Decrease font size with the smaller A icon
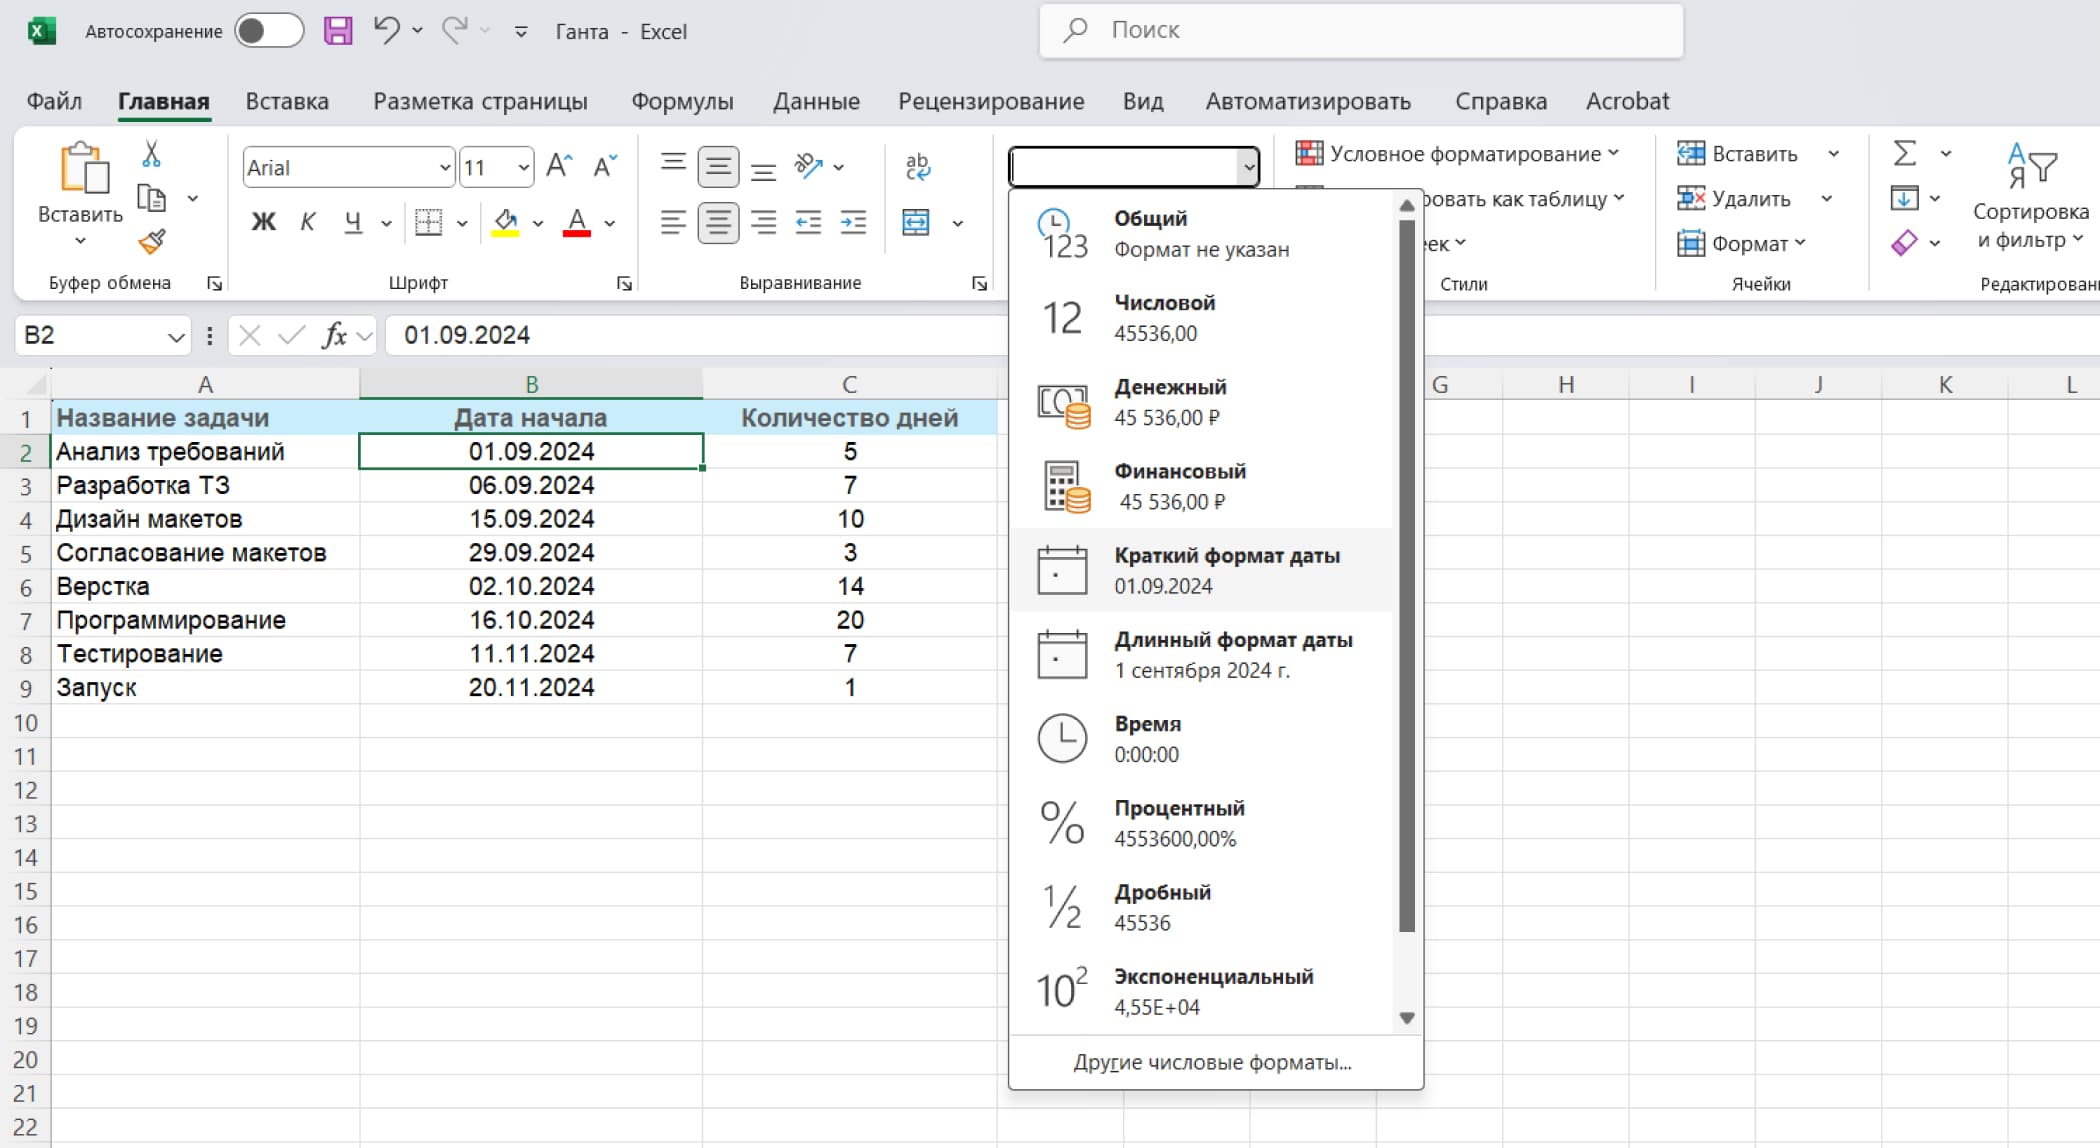2100x1148 pixels. click(x=605, y=166)
